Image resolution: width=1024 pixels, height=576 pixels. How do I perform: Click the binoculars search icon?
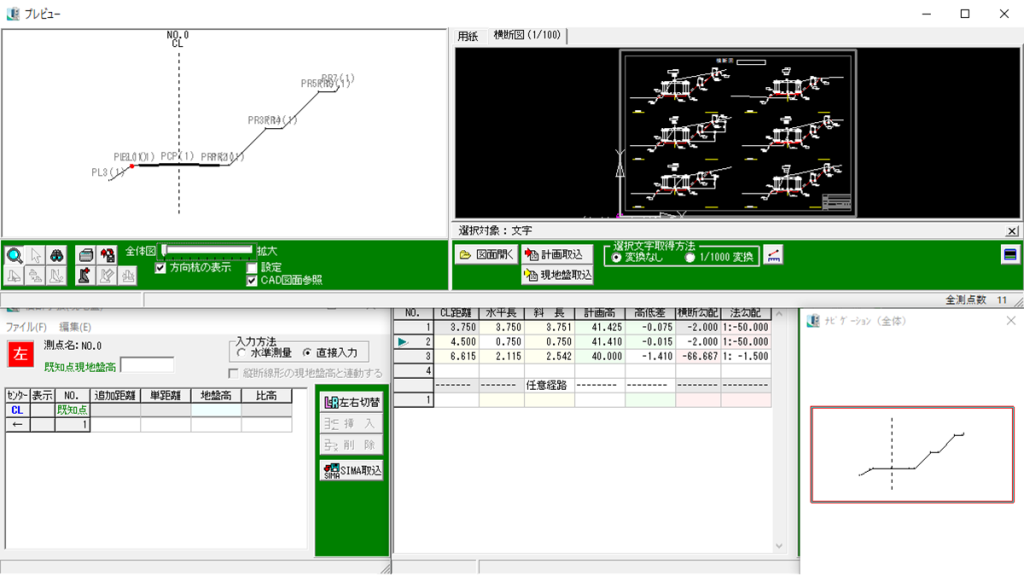(x=58, y=255)
